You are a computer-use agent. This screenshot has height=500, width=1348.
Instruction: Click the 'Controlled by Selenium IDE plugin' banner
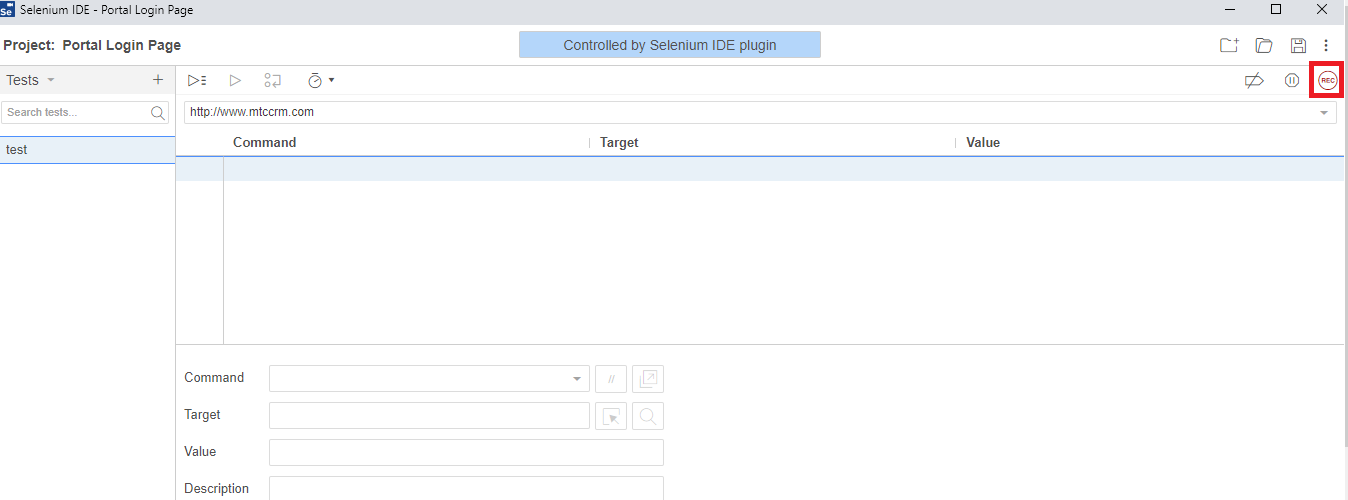tap(670, 45)
